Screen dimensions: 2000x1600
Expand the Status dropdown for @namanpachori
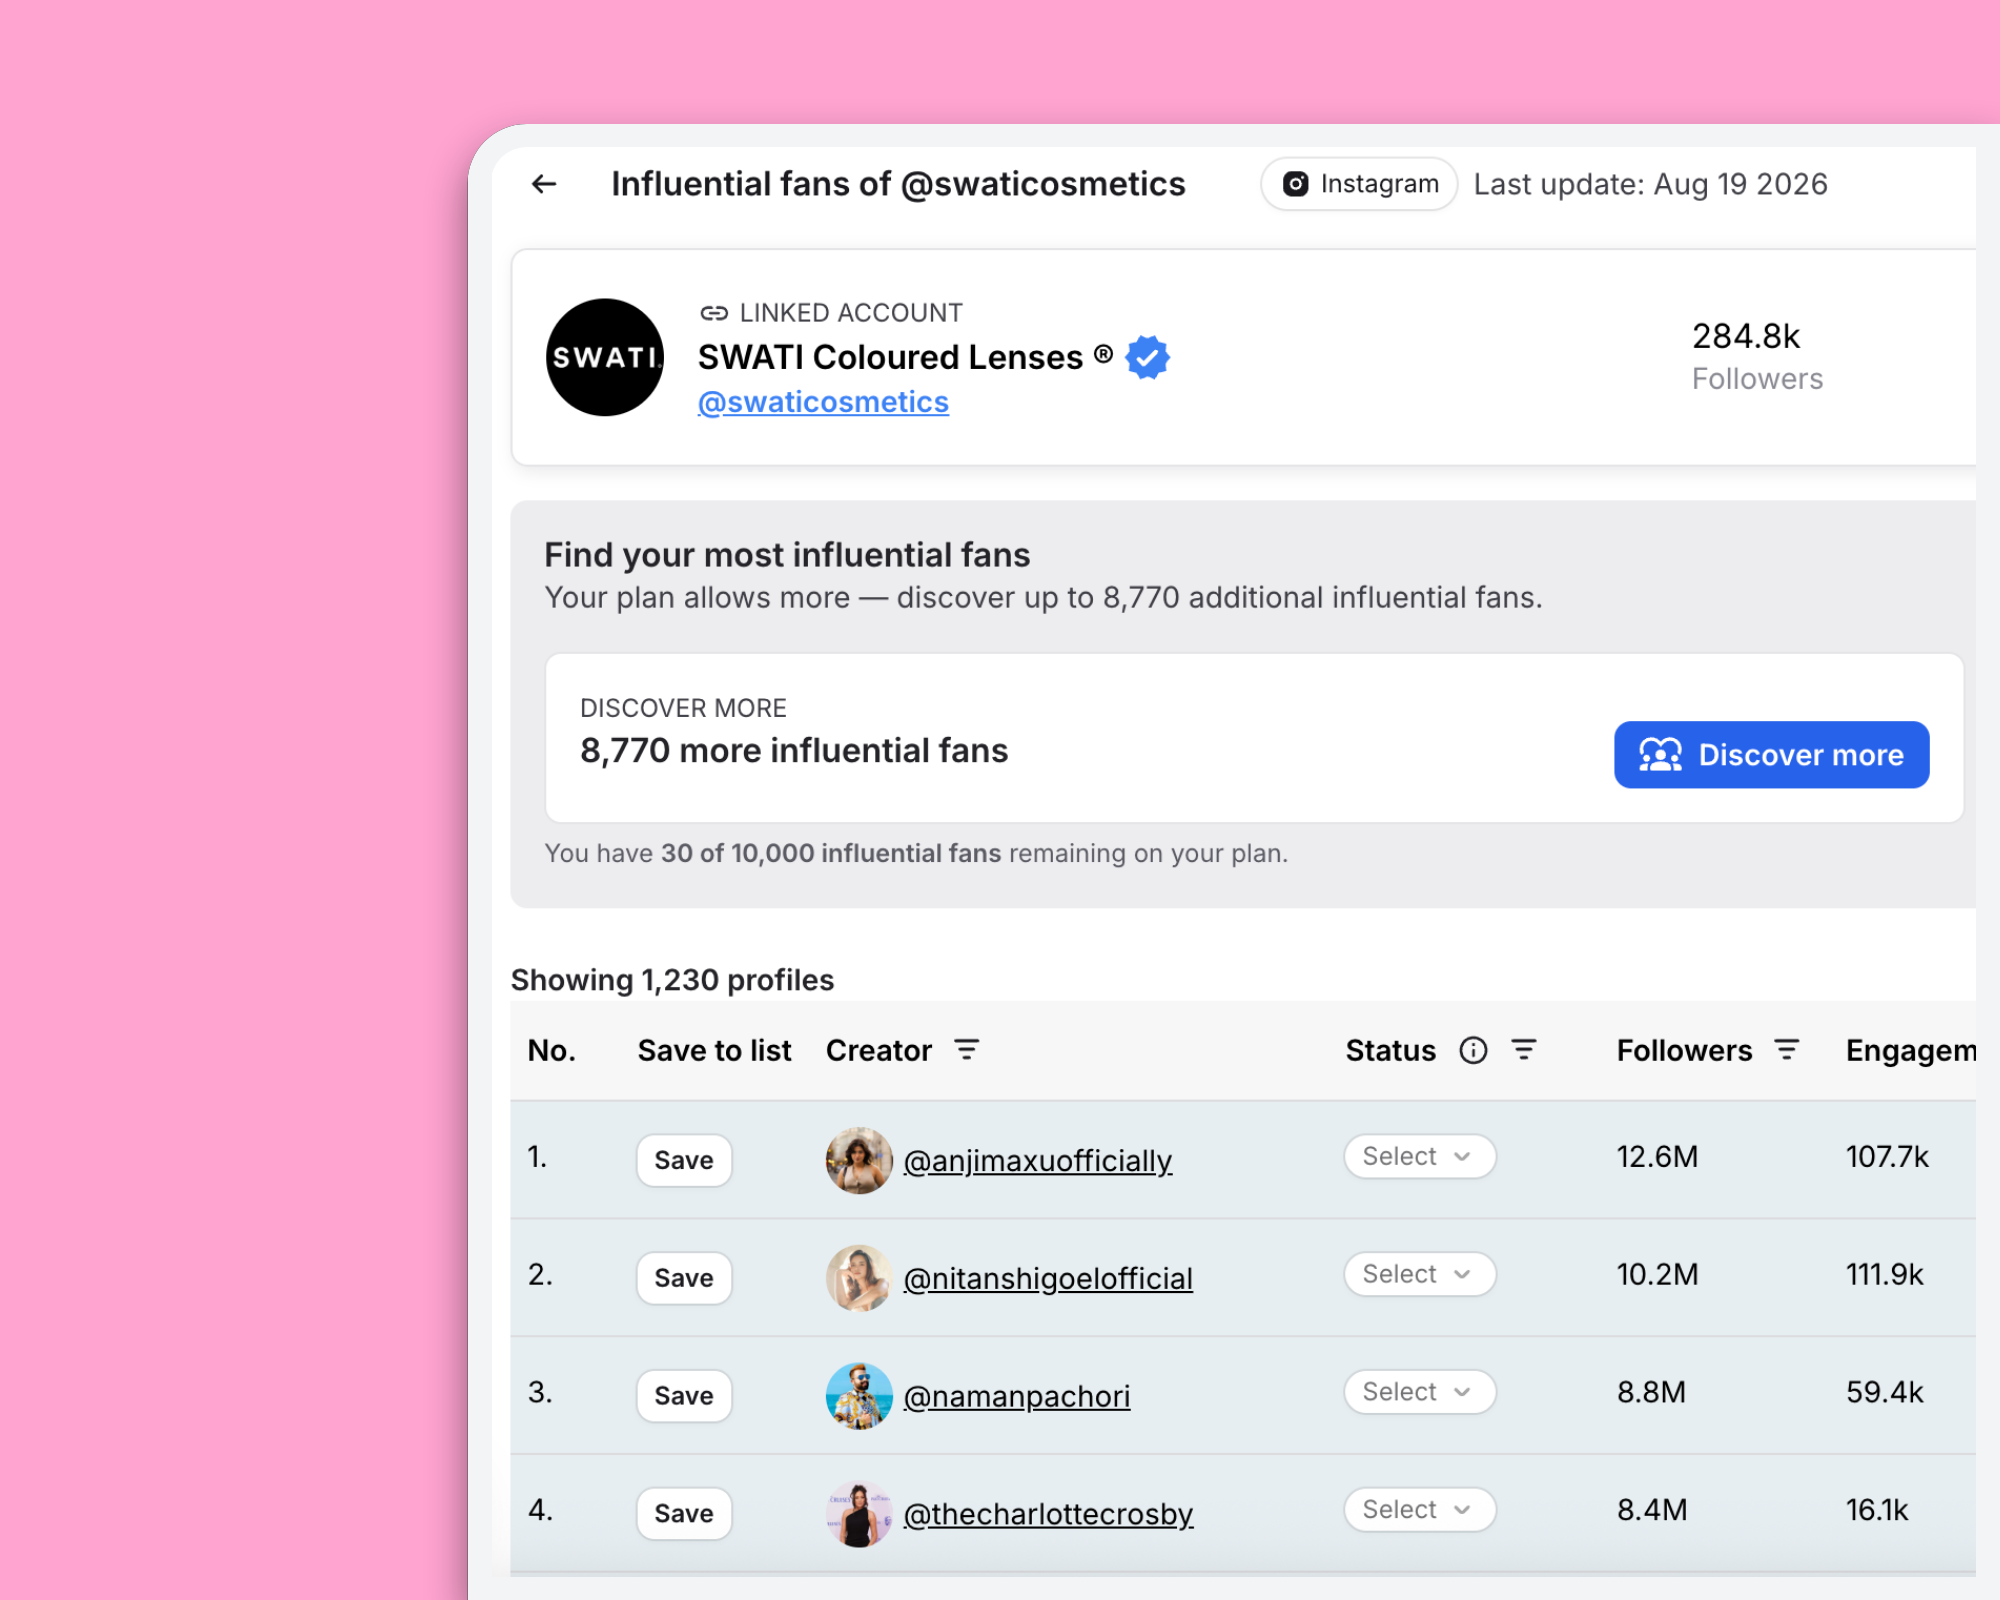pyautogui.click(x=1419, y=1392)
